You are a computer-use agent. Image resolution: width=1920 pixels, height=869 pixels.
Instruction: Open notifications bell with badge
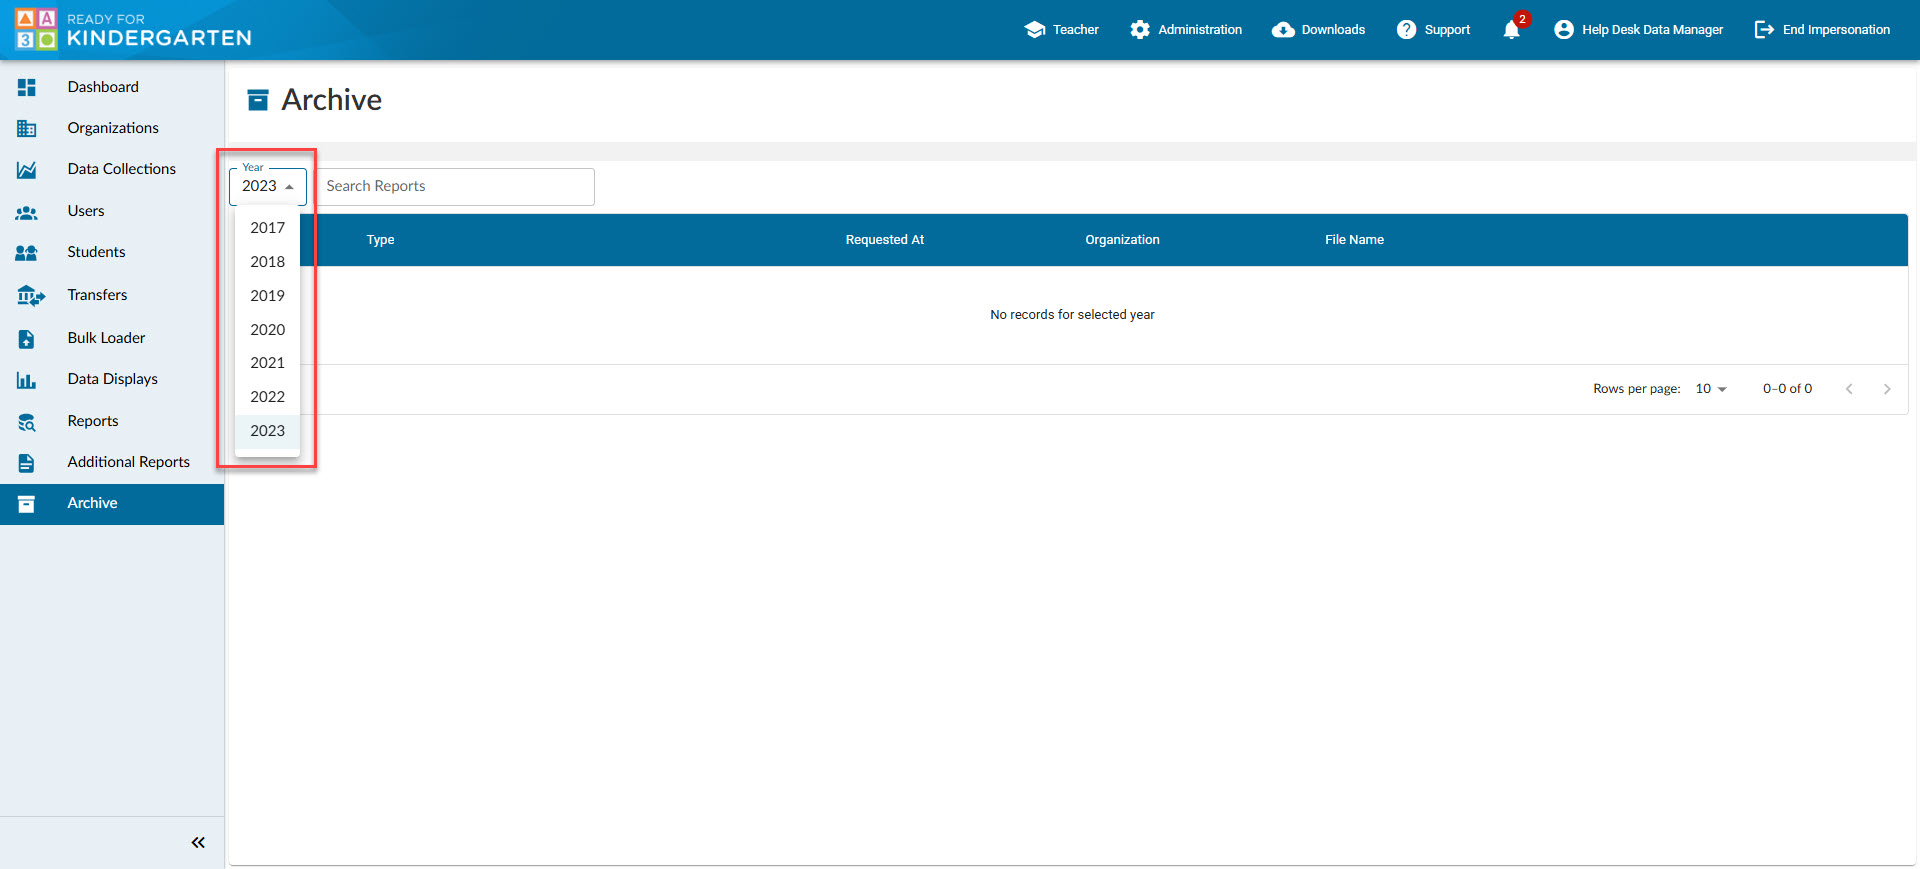(x=1514, y=27)
